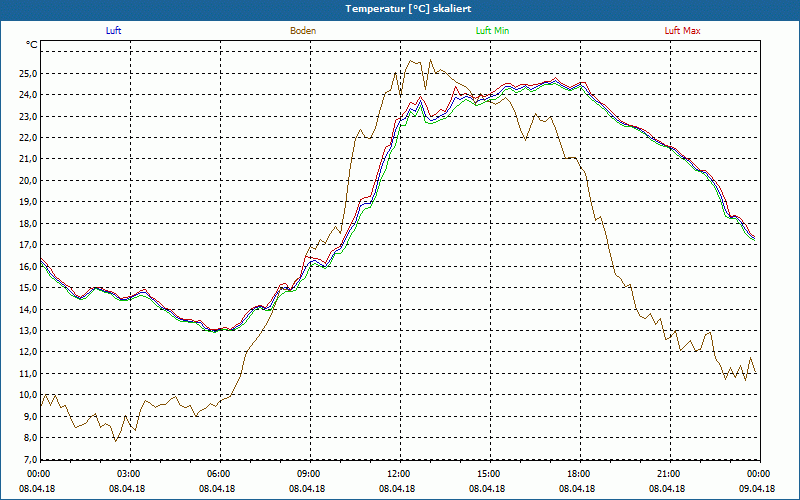This screenshot has height=500, width=800.
Task: Click the 06:00 time axis label
Action: (x=218, y=474)
